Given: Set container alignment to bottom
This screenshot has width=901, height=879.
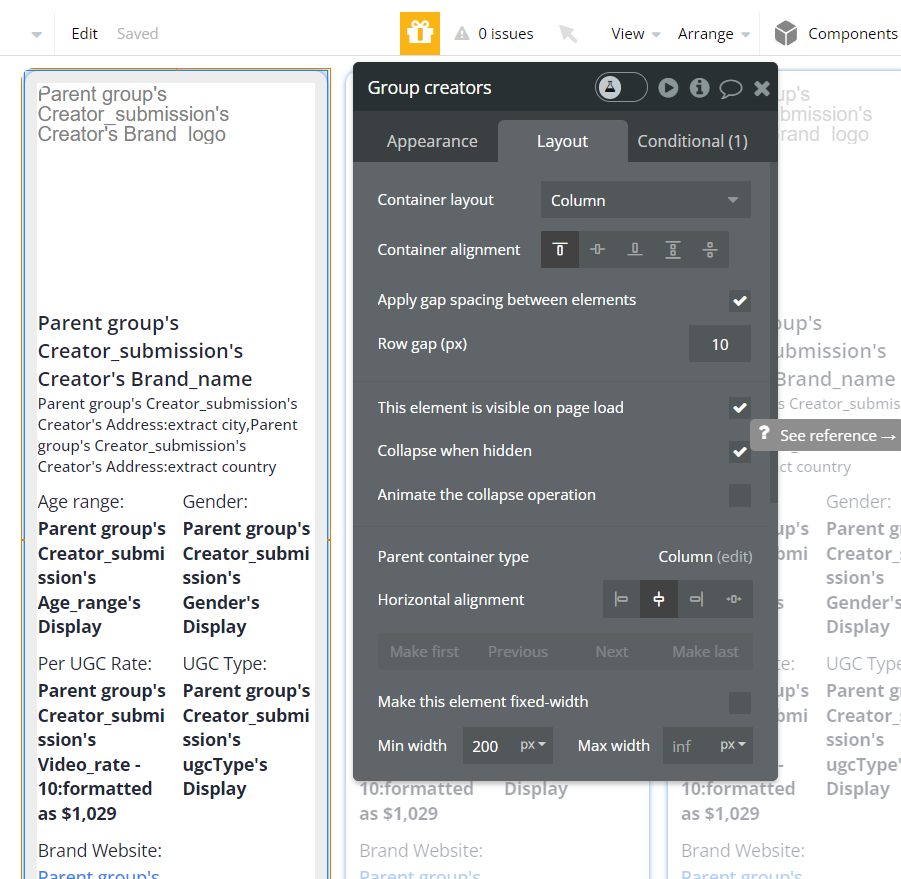Looking at the screenshot, I should point(635,249).
